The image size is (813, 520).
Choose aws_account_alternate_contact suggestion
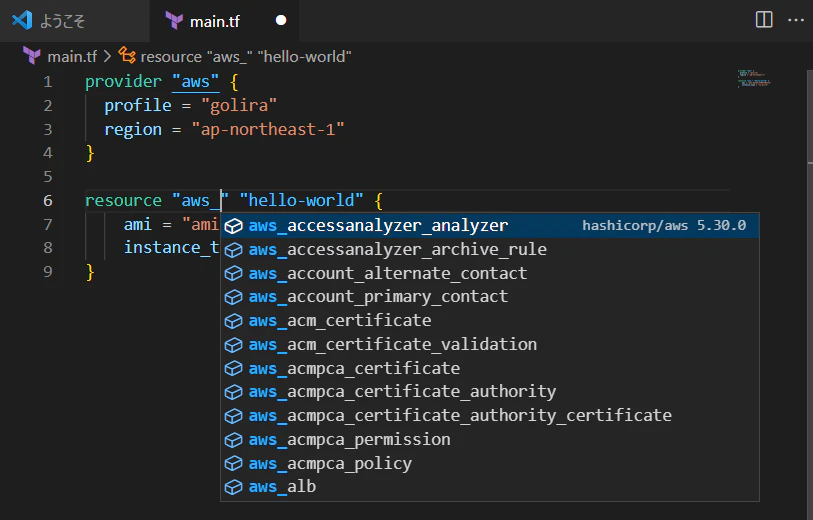tap(490, 273)
